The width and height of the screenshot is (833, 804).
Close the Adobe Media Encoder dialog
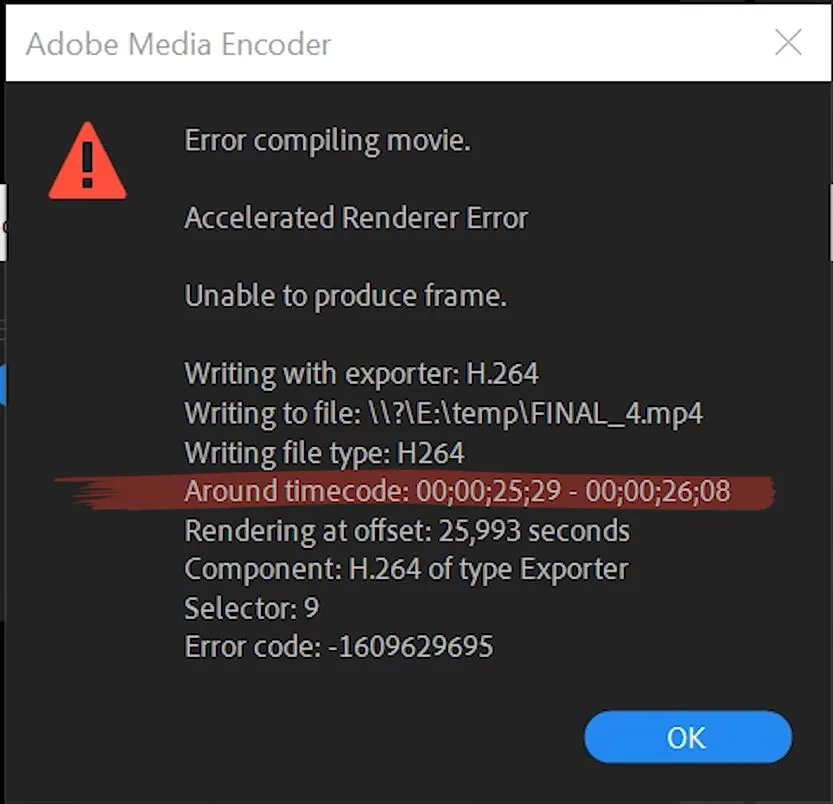point(788,43)
